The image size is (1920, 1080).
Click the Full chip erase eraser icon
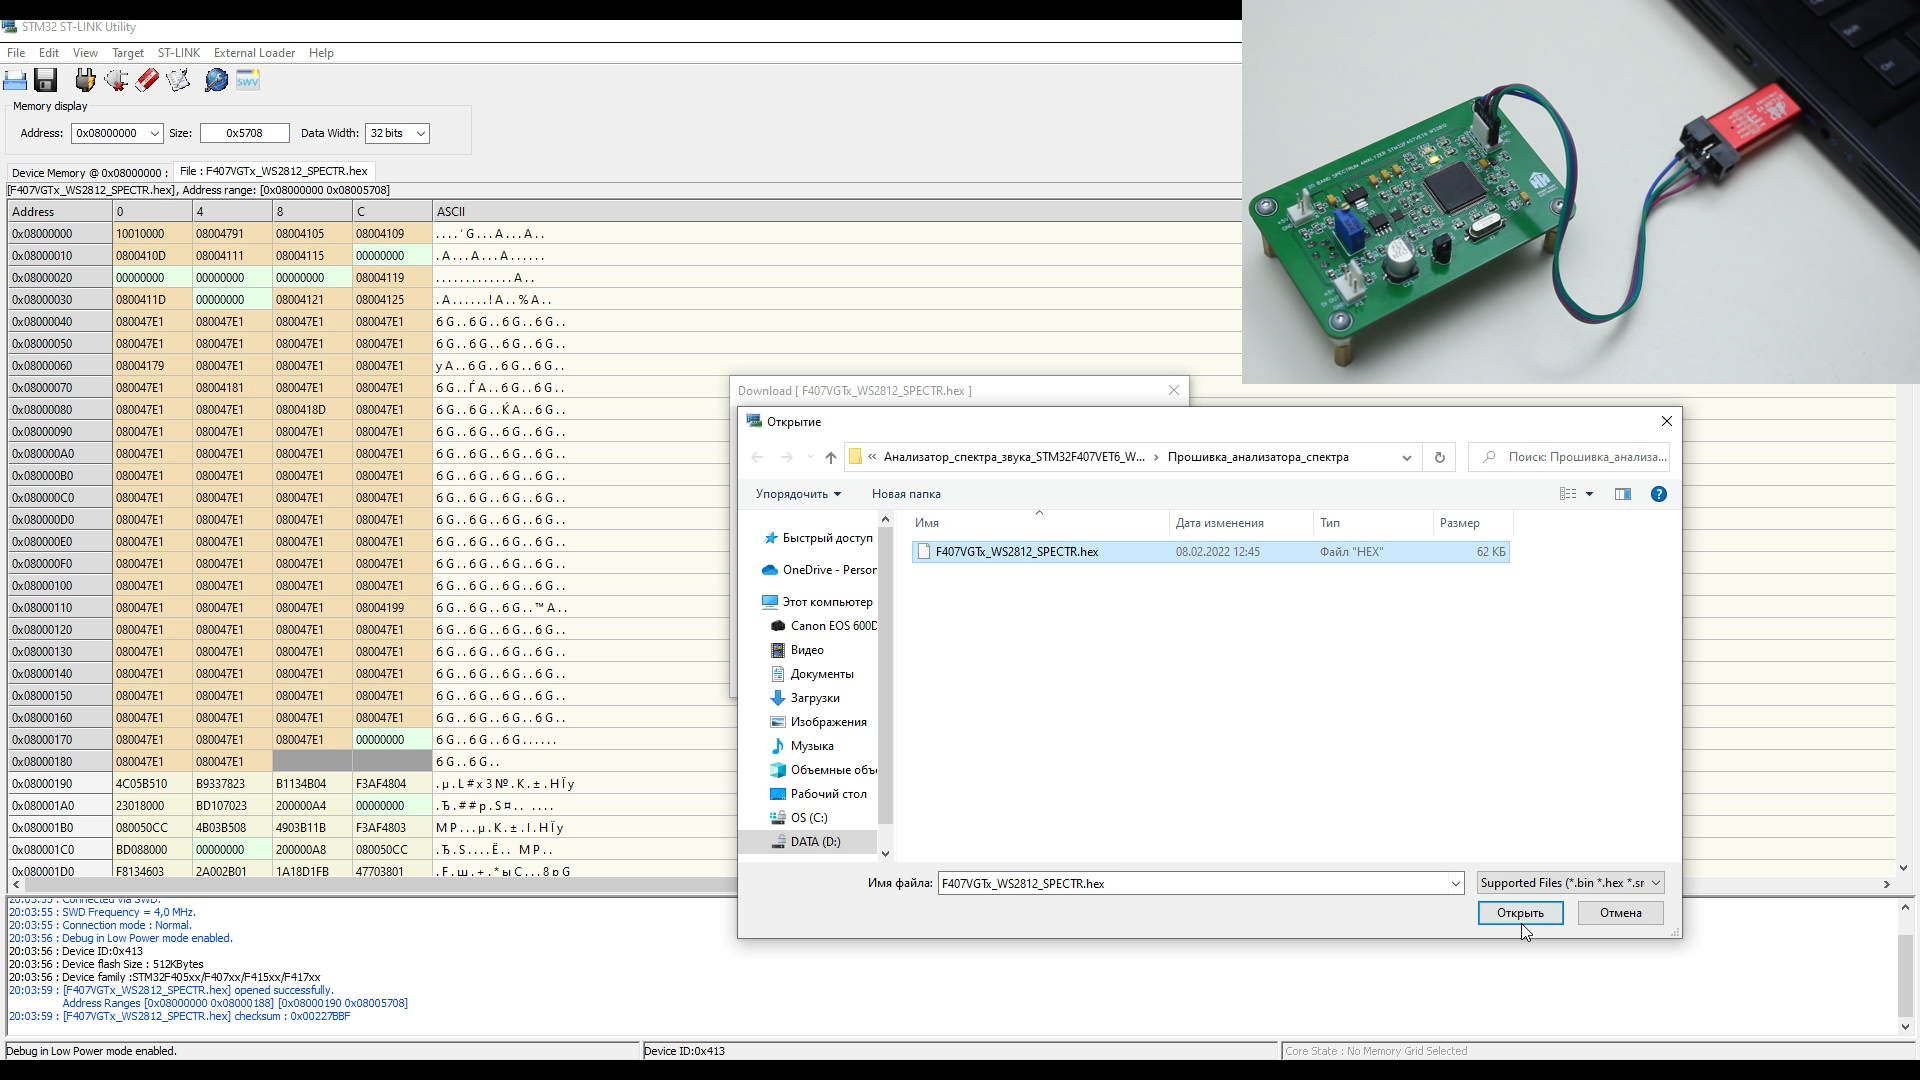[x=147, y=80]
